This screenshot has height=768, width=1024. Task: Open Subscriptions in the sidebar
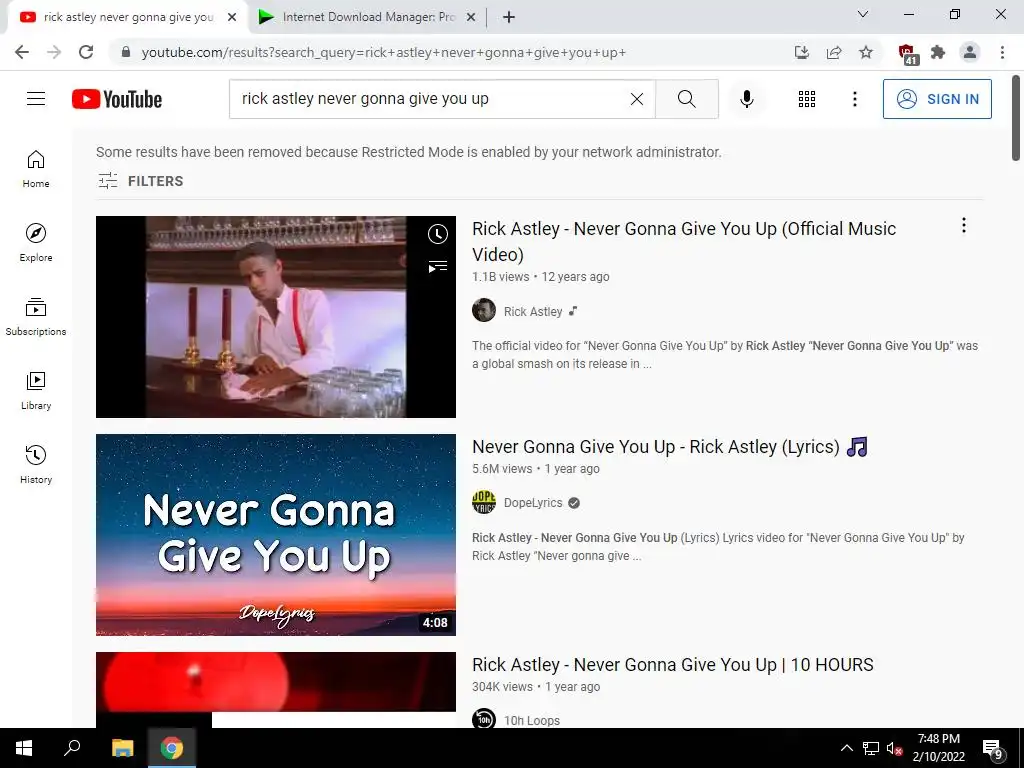point(36,317)
